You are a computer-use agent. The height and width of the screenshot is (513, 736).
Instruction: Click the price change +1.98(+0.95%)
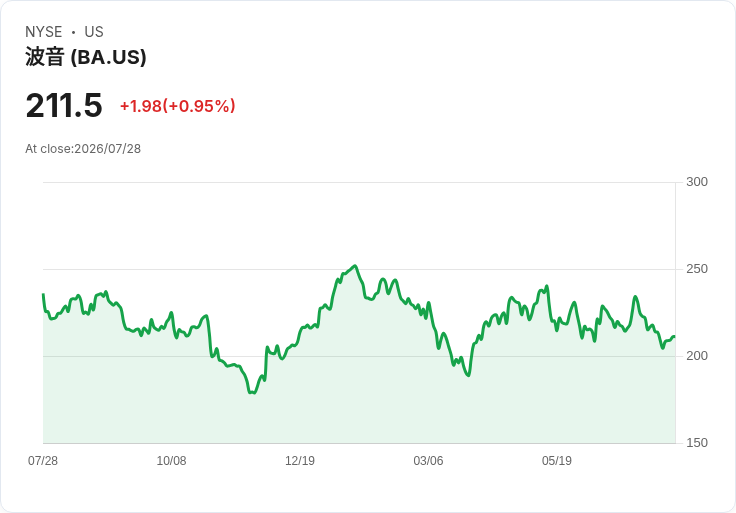click(178, 106)
